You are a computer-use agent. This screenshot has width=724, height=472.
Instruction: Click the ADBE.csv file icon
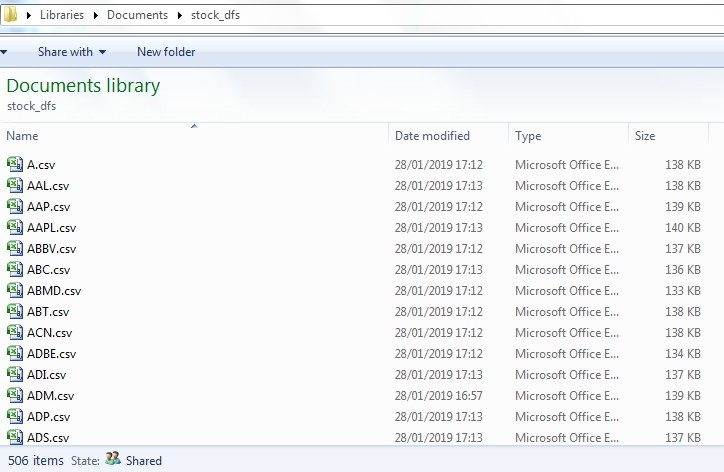pos(14,353)
